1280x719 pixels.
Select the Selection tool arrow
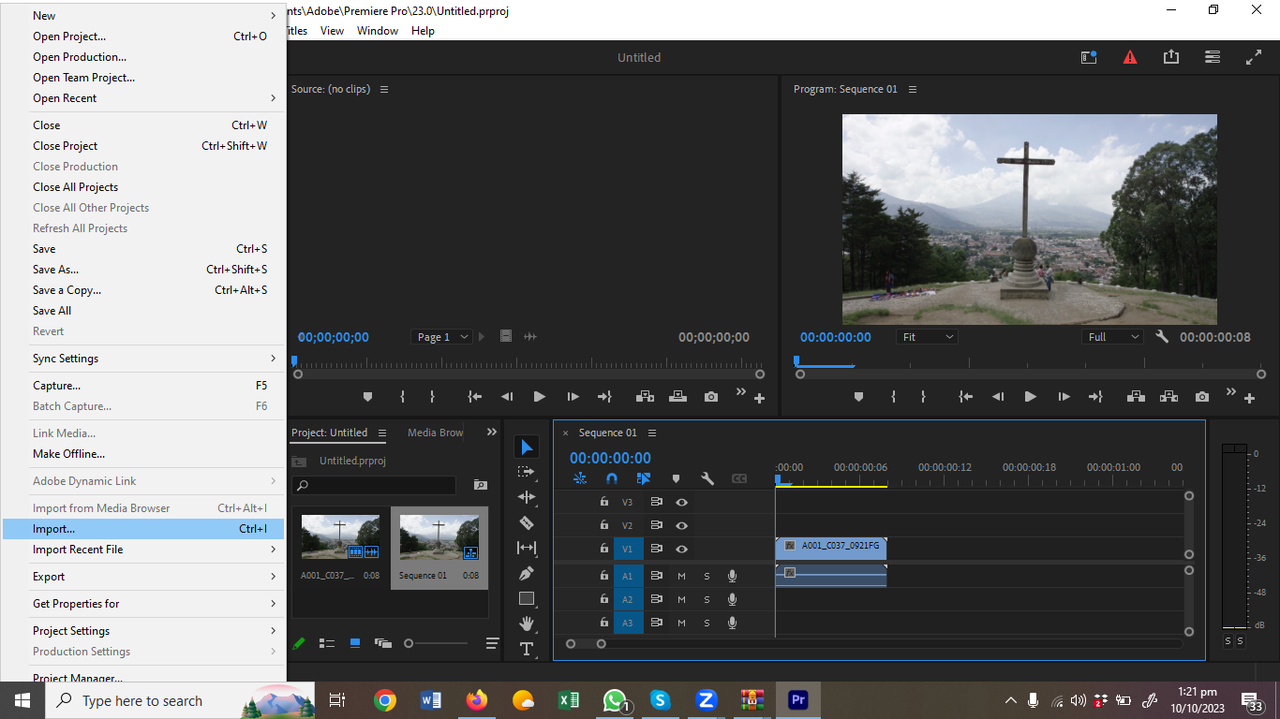point(527,447)
